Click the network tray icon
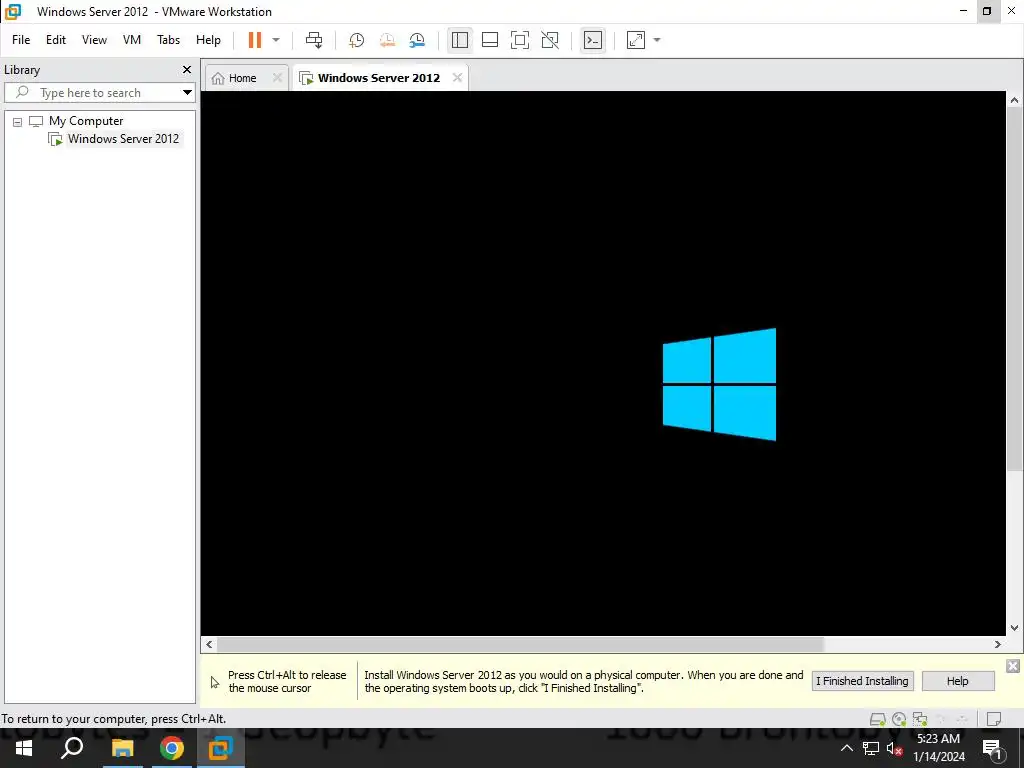Screen dimensions: 1024x768 (871, 748)
